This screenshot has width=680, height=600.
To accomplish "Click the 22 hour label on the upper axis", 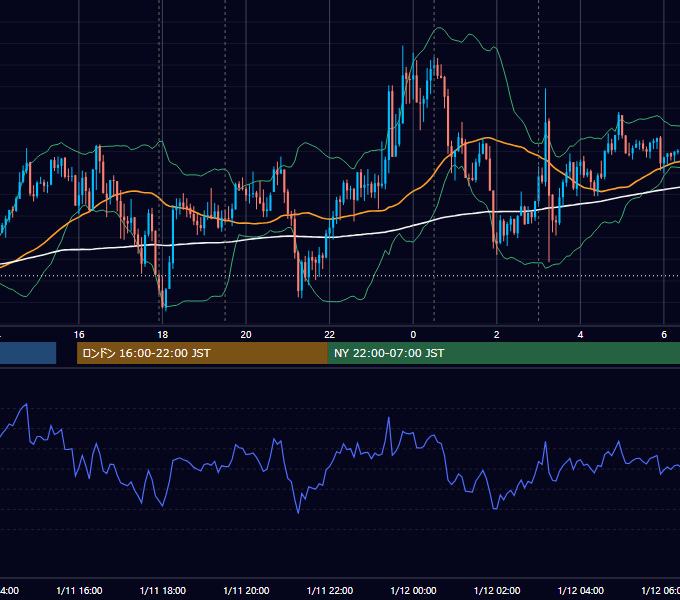I will pyautogui.click(x=330, y=335).
